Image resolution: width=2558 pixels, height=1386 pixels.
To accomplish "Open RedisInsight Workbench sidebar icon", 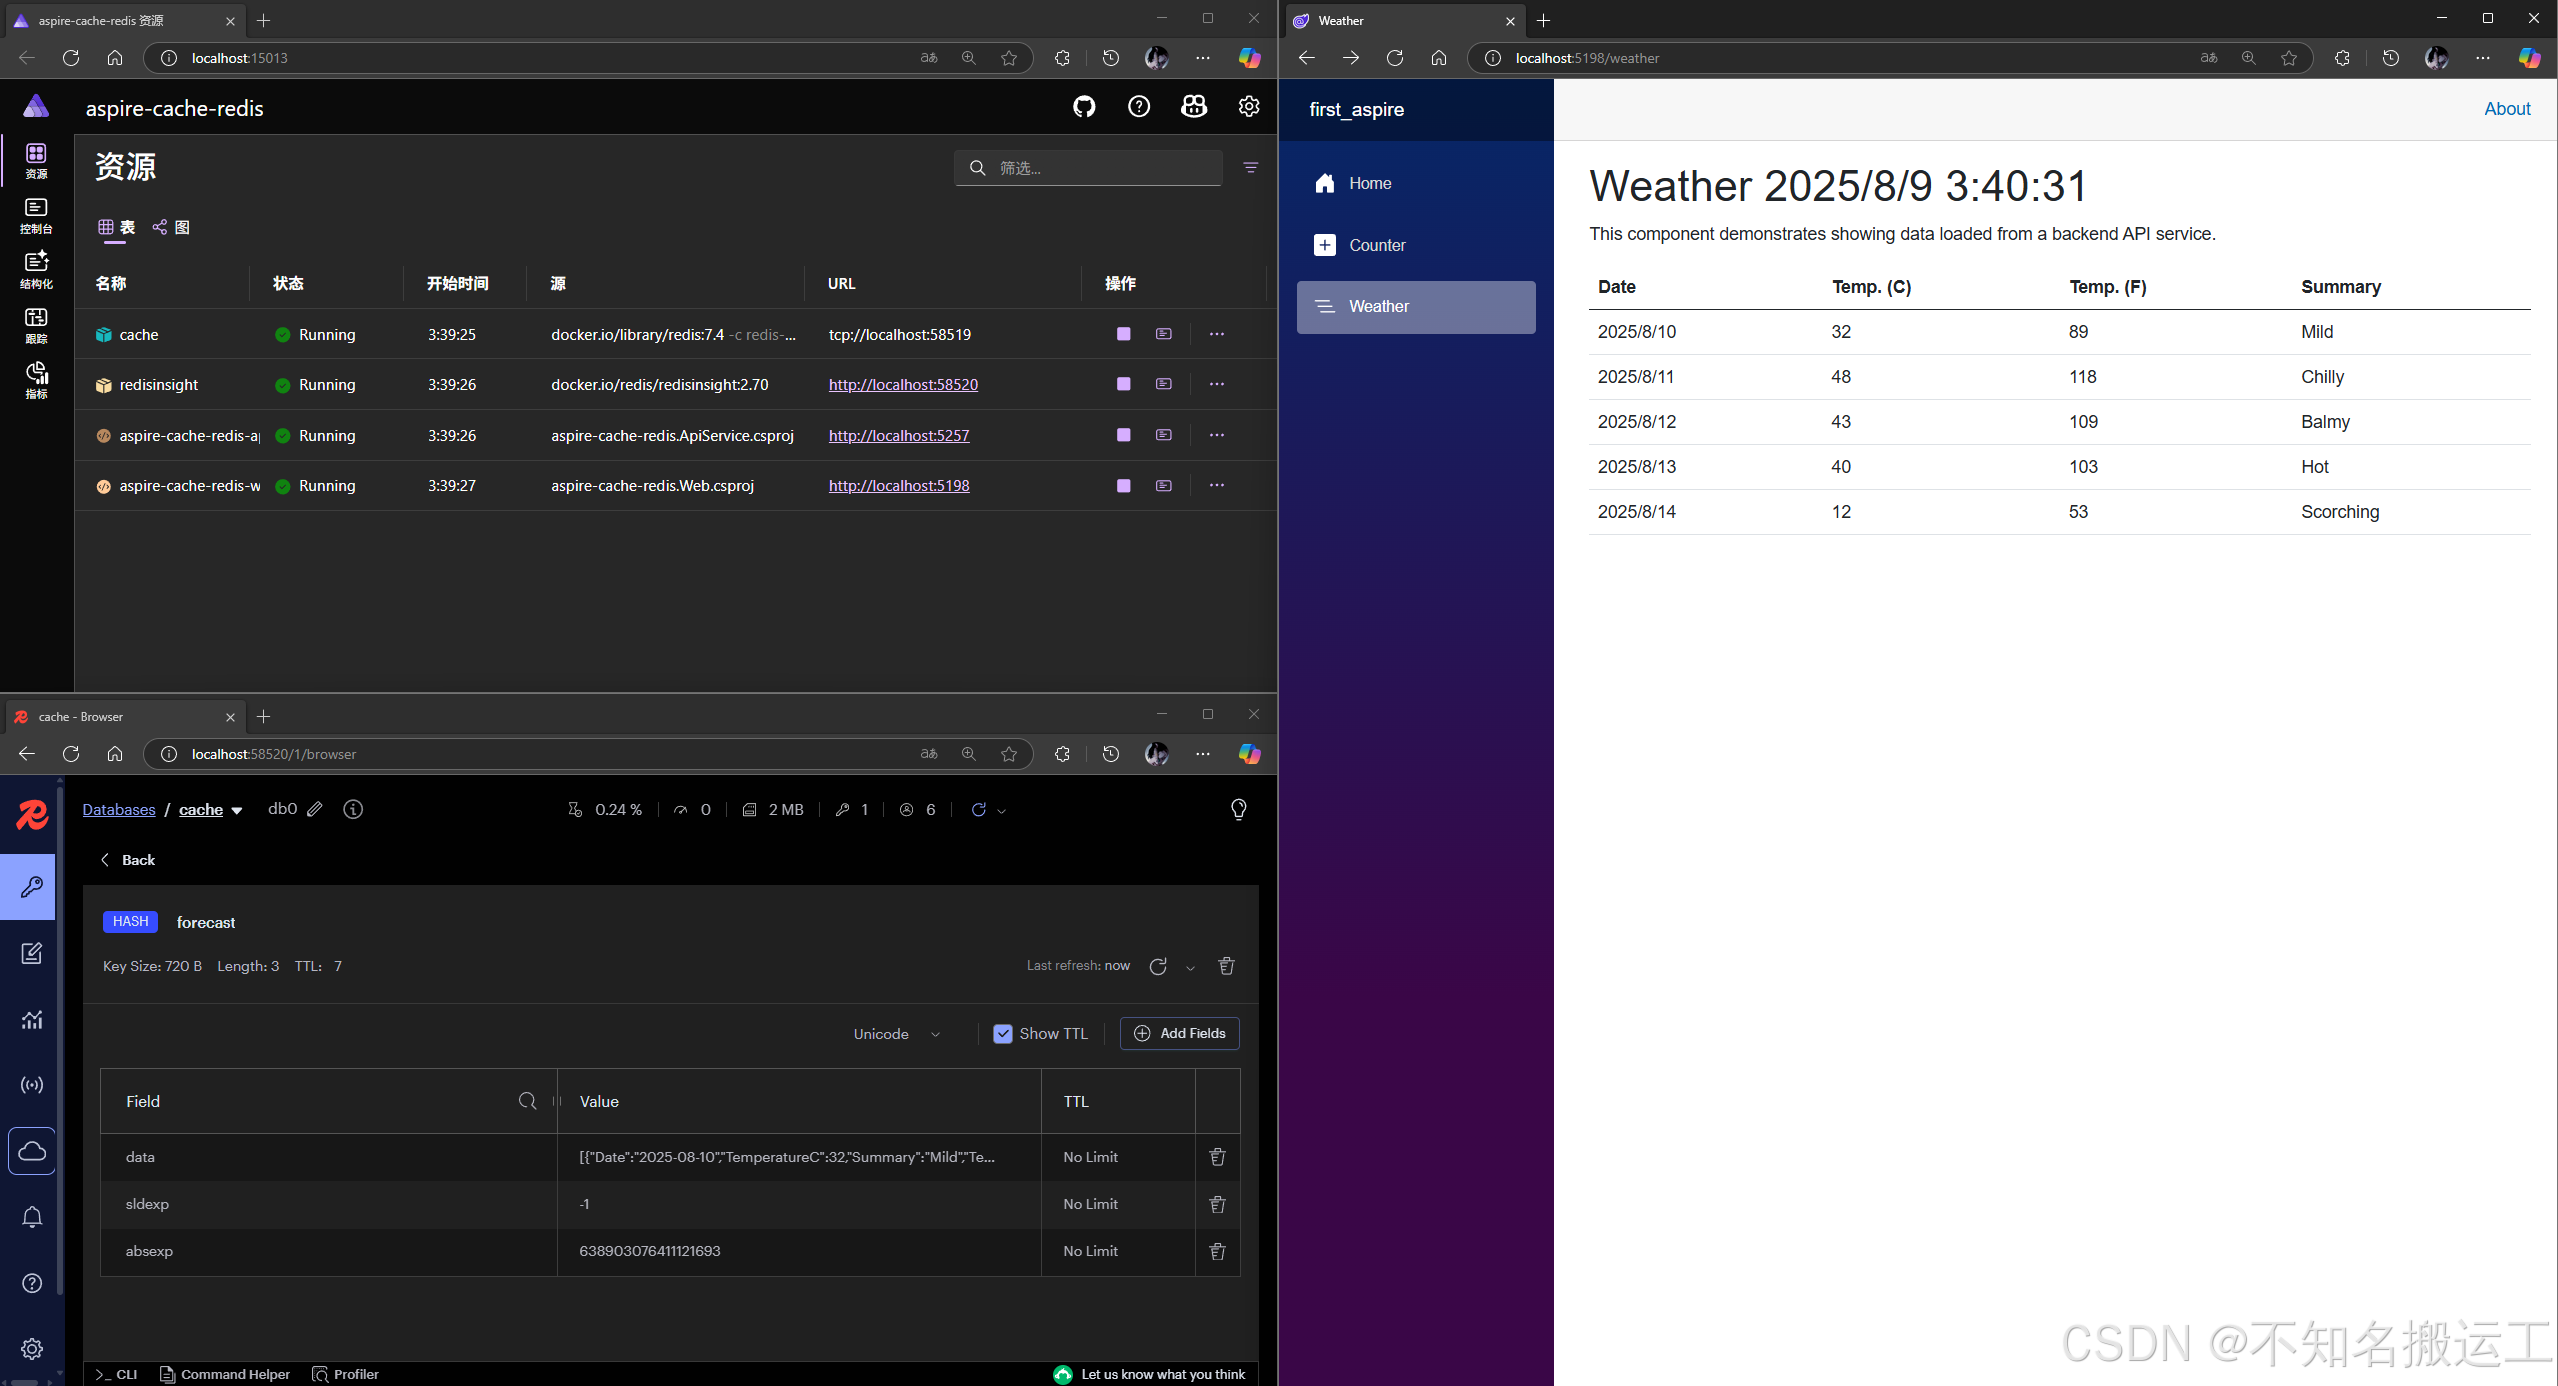I will (32, 953).
